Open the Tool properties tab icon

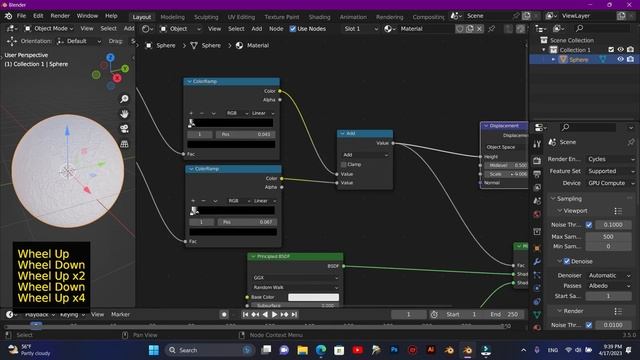[537, 144]
